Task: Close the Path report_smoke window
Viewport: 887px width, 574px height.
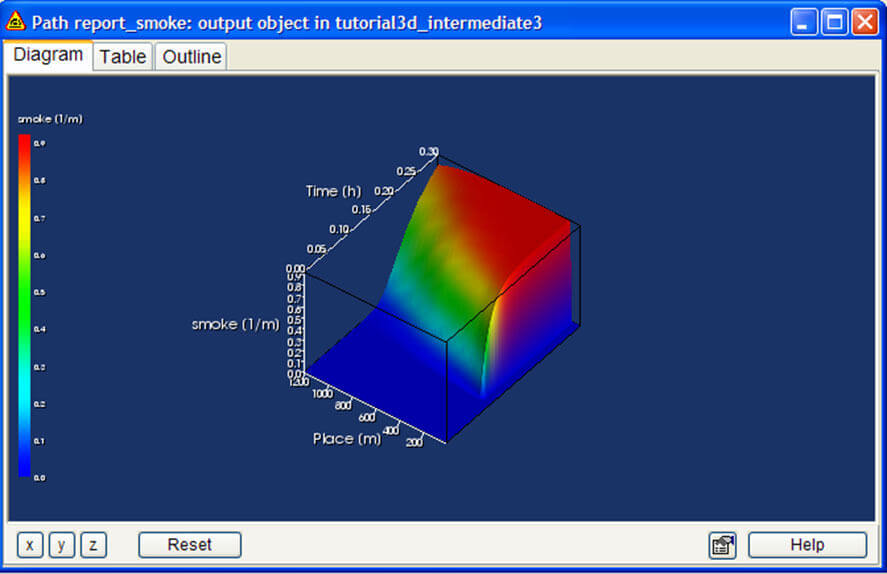Action: [x=864, y=22]
